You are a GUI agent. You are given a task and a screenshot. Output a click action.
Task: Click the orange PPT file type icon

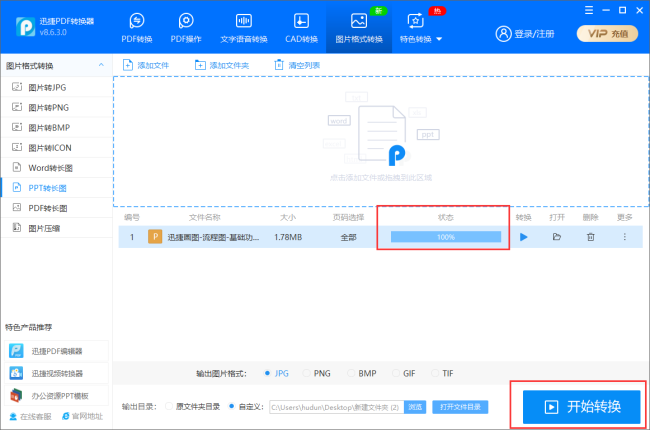click(155, 237)
